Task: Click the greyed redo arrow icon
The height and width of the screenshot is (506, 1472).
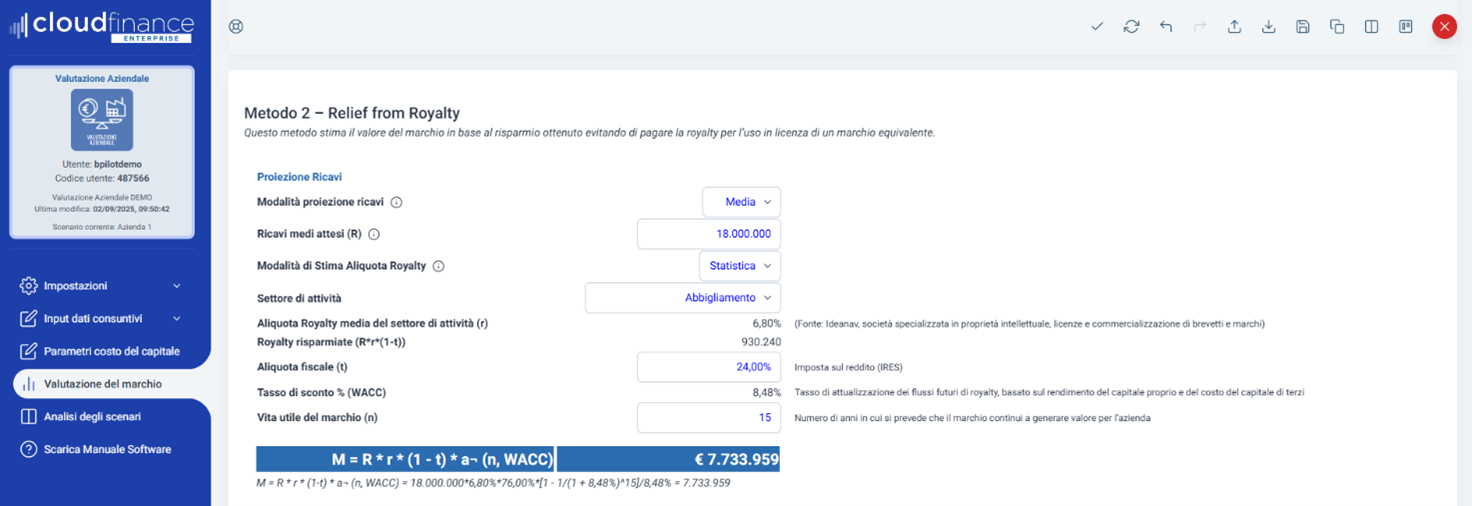Action: tap(1200, 27)
